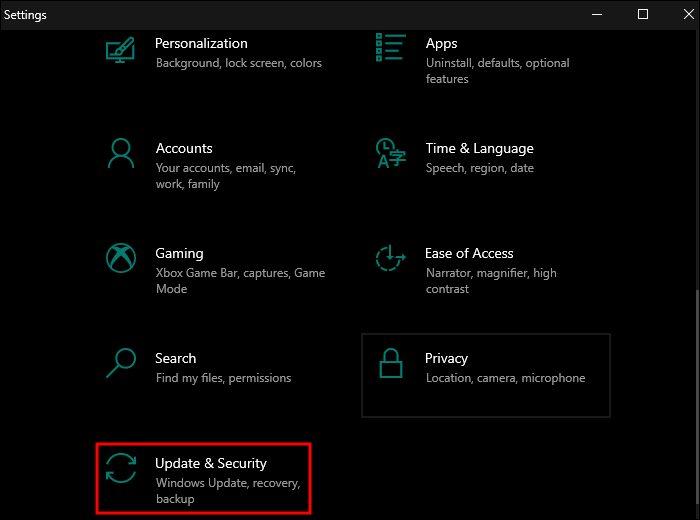The height and width of the screenshot is (520, 700).
Task: Maximize the Settings window
Action: pyautogui.click(x=643, y=14)
